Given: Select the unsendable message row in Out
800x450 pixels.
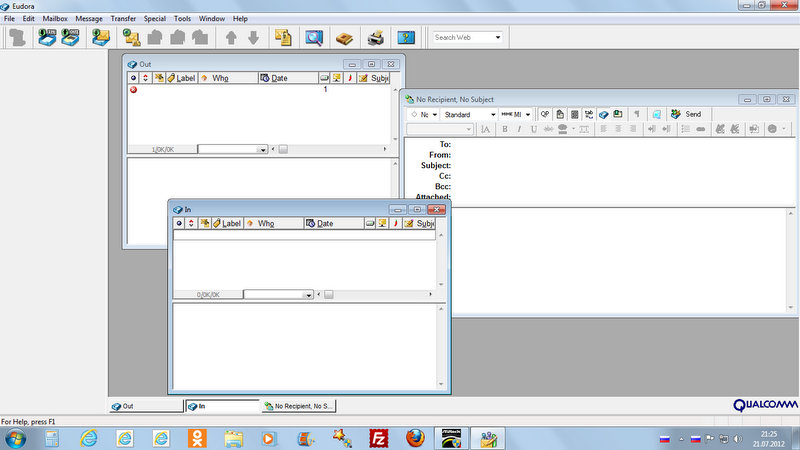Looking at the screenshot, I should 259,90.
